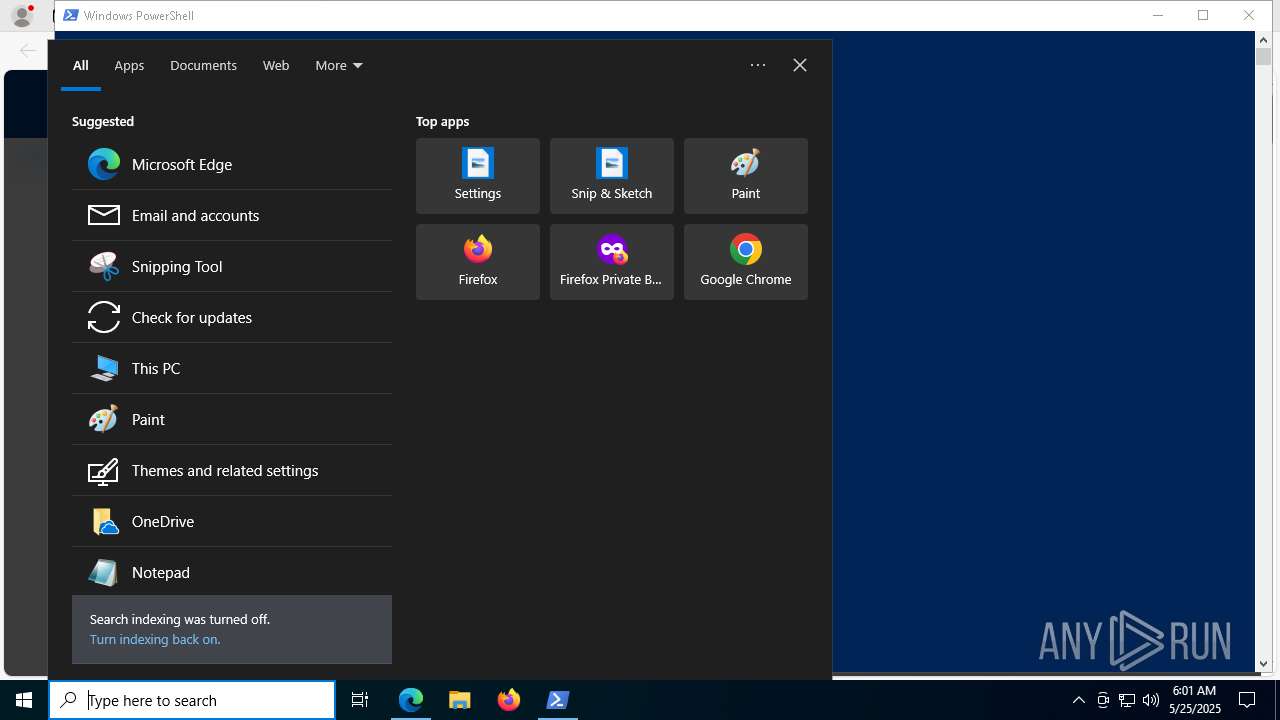The height and width of the screenshot is (720, 1280).
Task: Open Email and accounts suggestion
Action: (232, 215)
